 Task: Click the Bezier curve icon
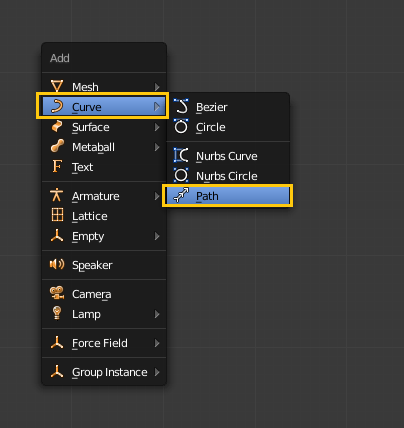coord(181,106)
